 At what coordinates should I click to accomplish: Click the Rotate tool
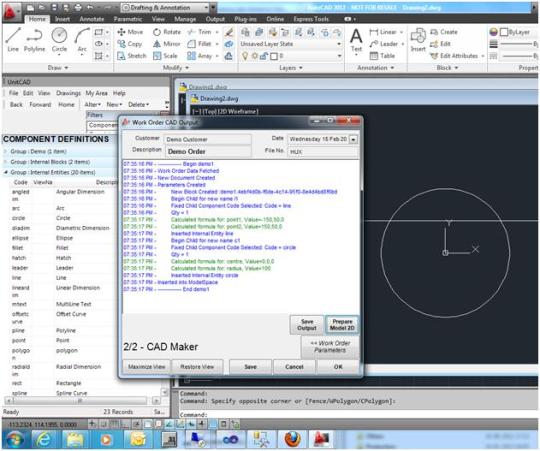[167, 32]
